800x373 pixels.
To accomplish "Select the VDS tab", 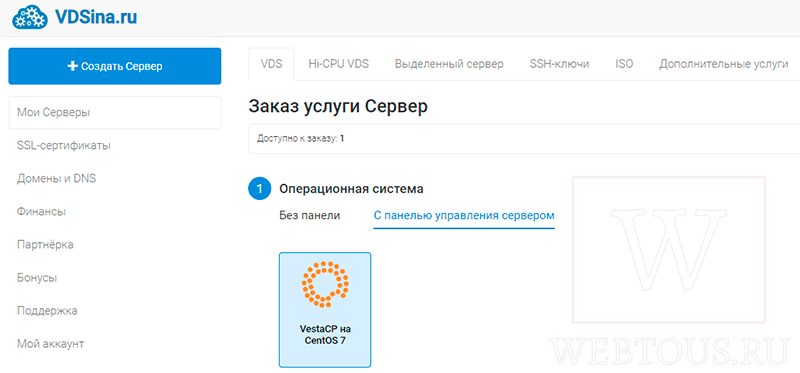I will click(x=271, y=64).
